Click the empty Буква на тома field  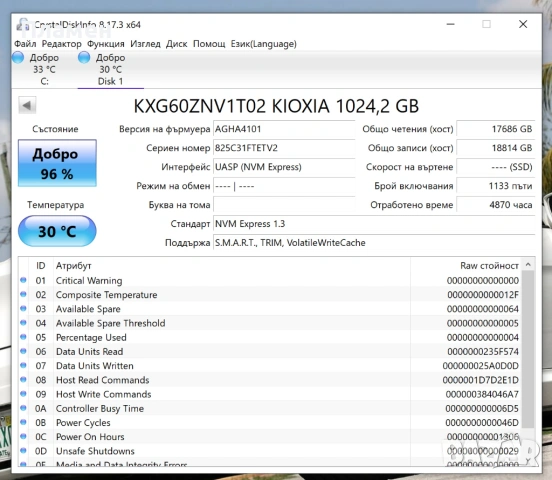coord(284,205)
